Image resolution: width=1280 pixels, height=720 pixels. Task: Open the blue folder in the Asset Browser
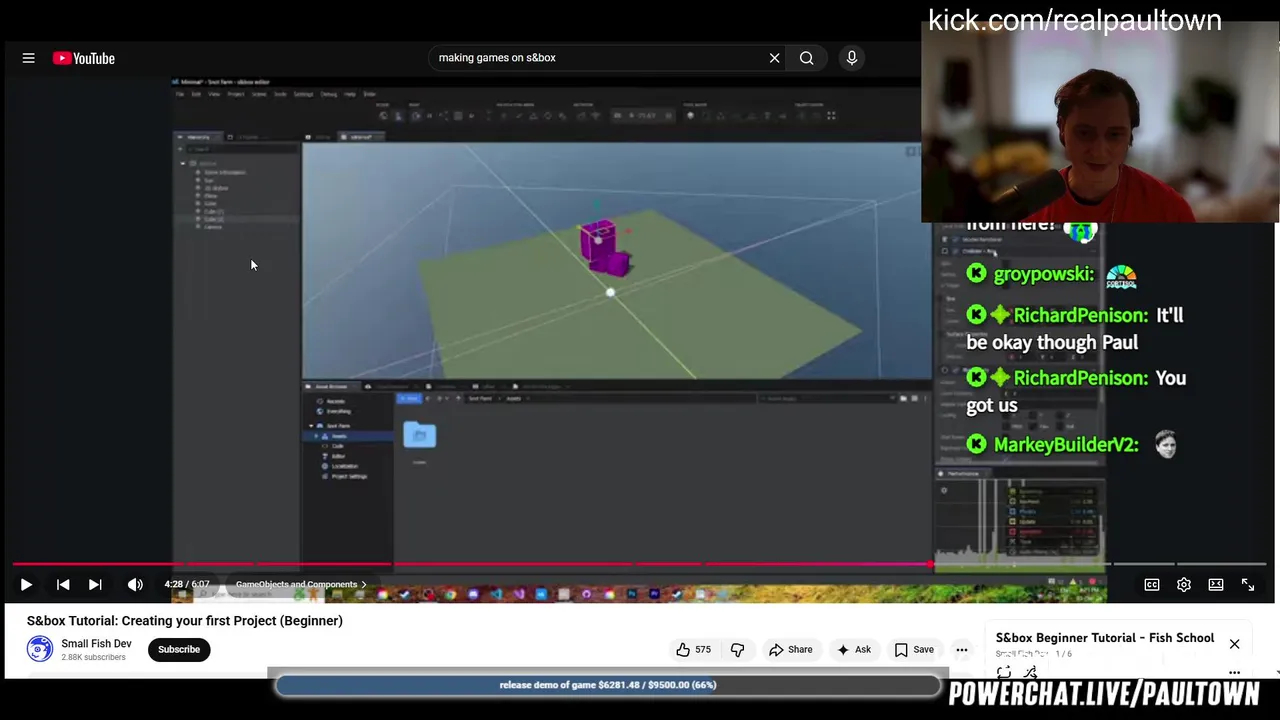[420, 435]
